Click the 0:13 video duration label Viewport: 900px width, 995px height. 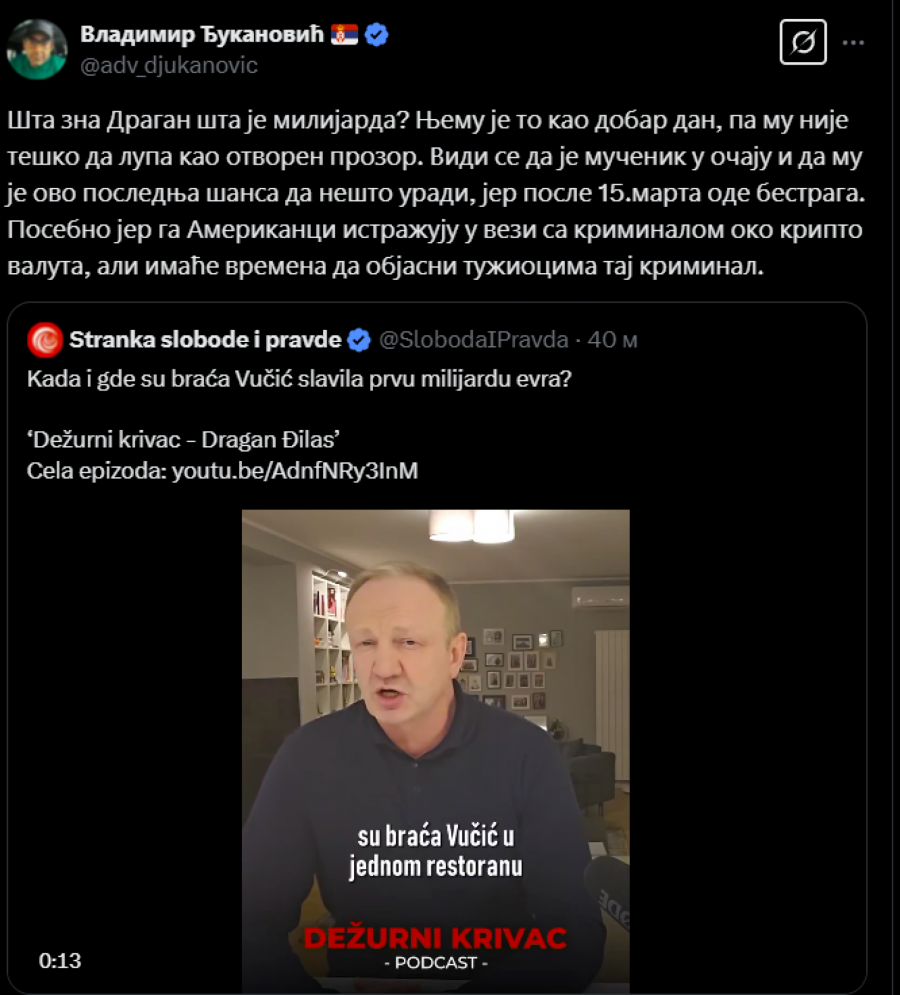tap(60, 960)
